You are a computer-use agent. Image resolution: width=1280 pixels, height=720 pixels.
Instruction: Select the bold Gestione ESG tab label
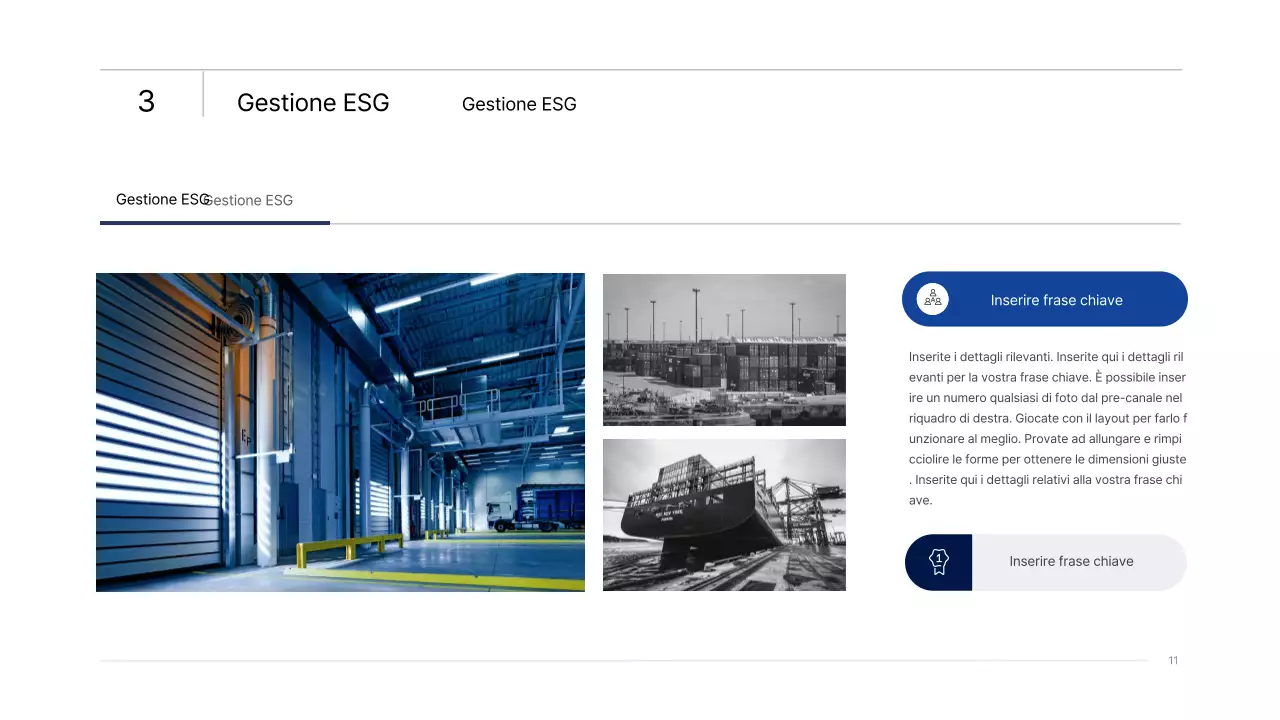[x=162, y=199]
